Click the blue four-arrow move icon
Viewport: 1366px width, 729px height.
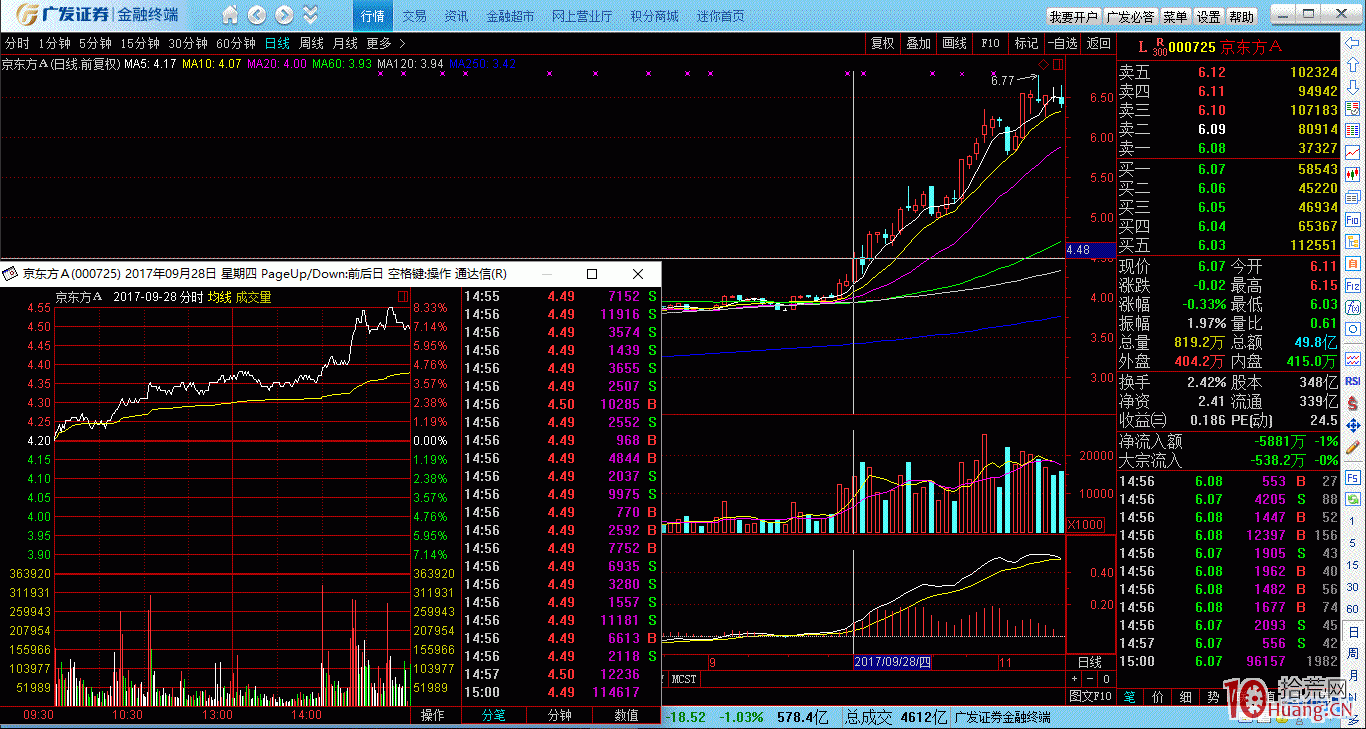(1353, 427)
